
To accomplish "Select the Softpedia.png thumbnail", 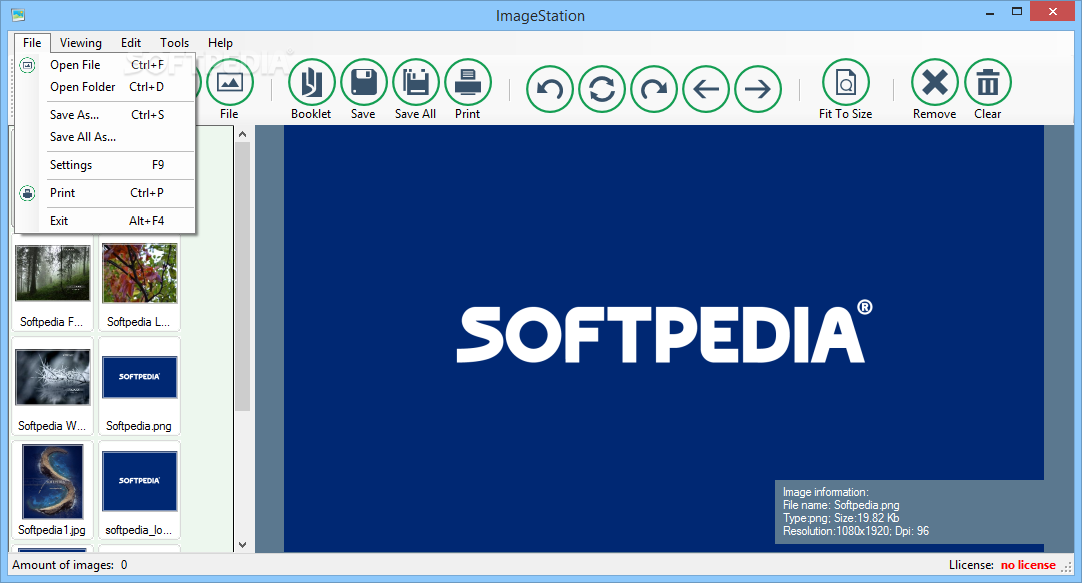I will pyautogui.click(x=139, y=386).
